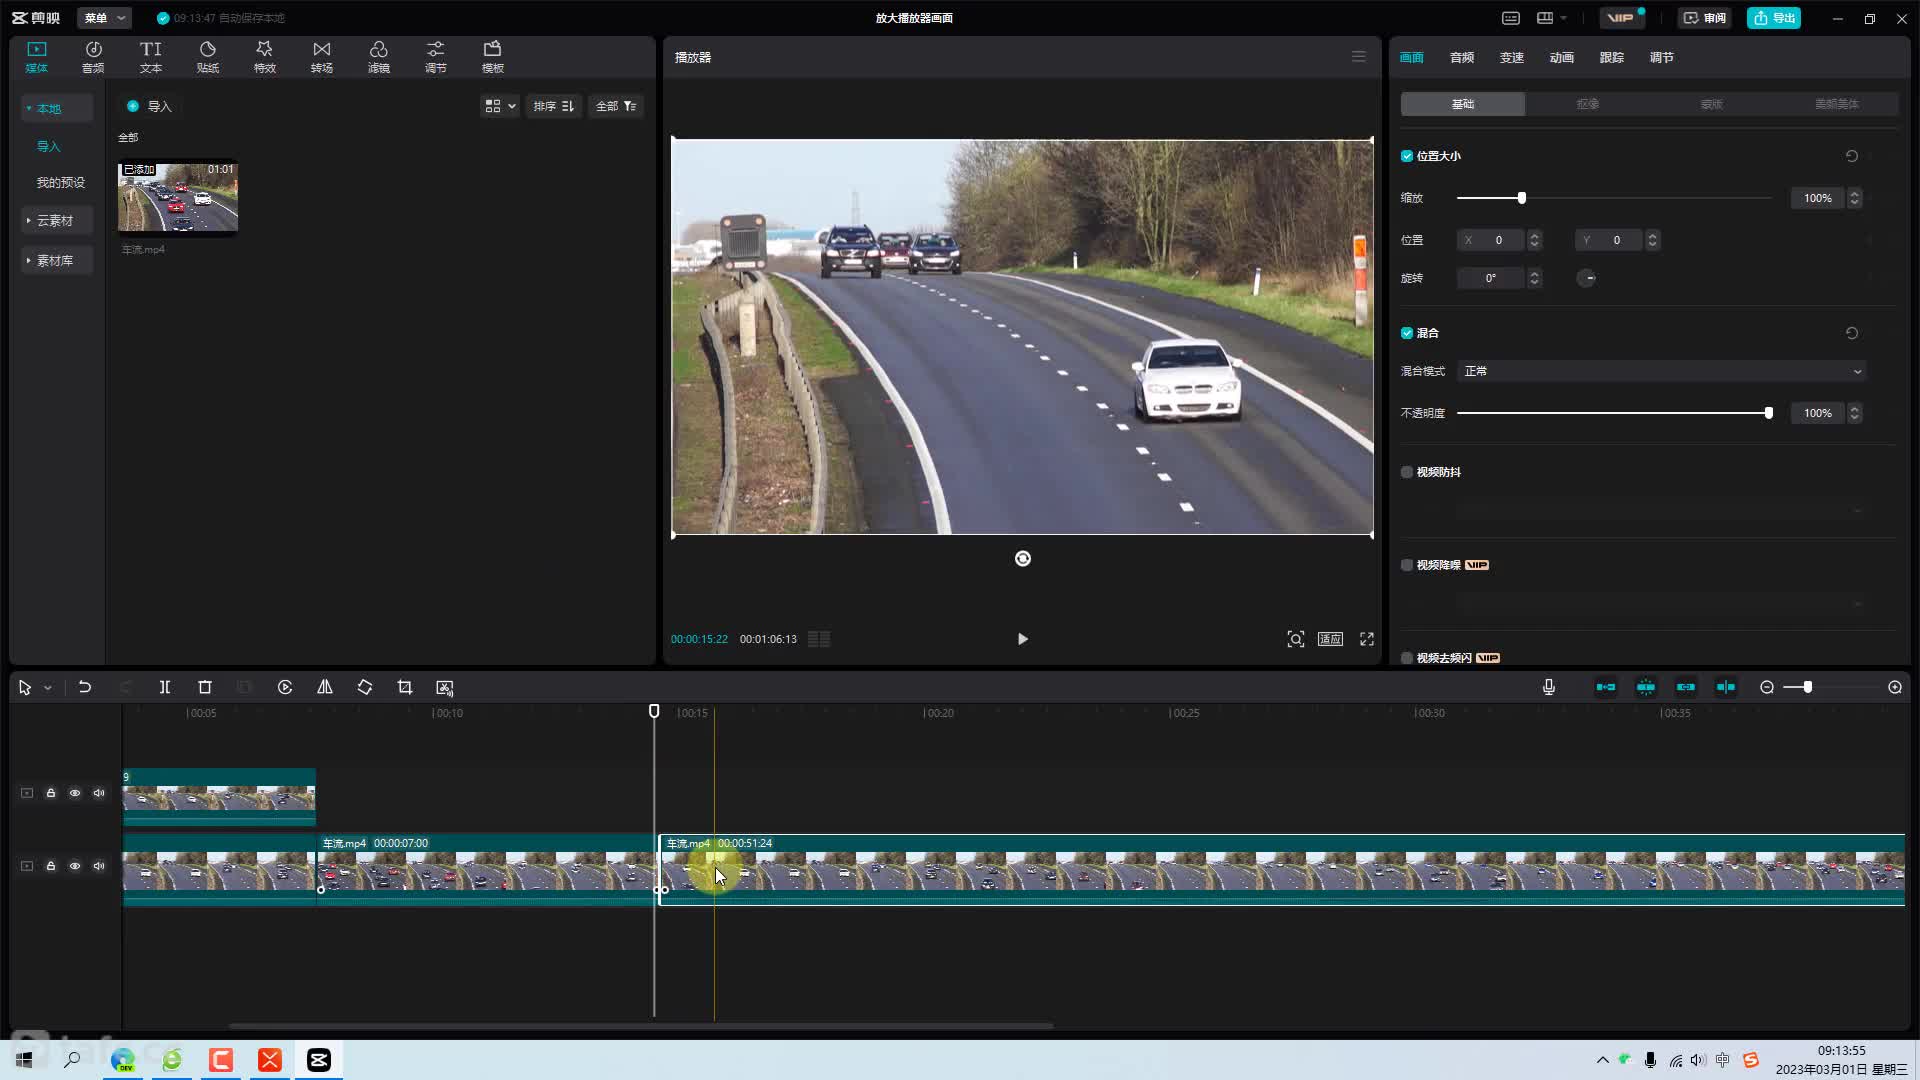
Task: Click the 适应 fit button in player
Action: 1330,639
